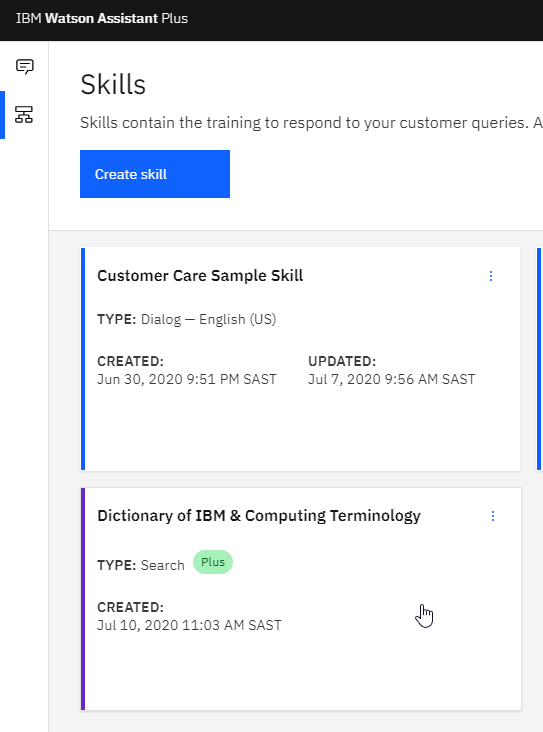Select text 'Dialog — English (US)'
Screen dimensions: 543x732
pos(208,319)
